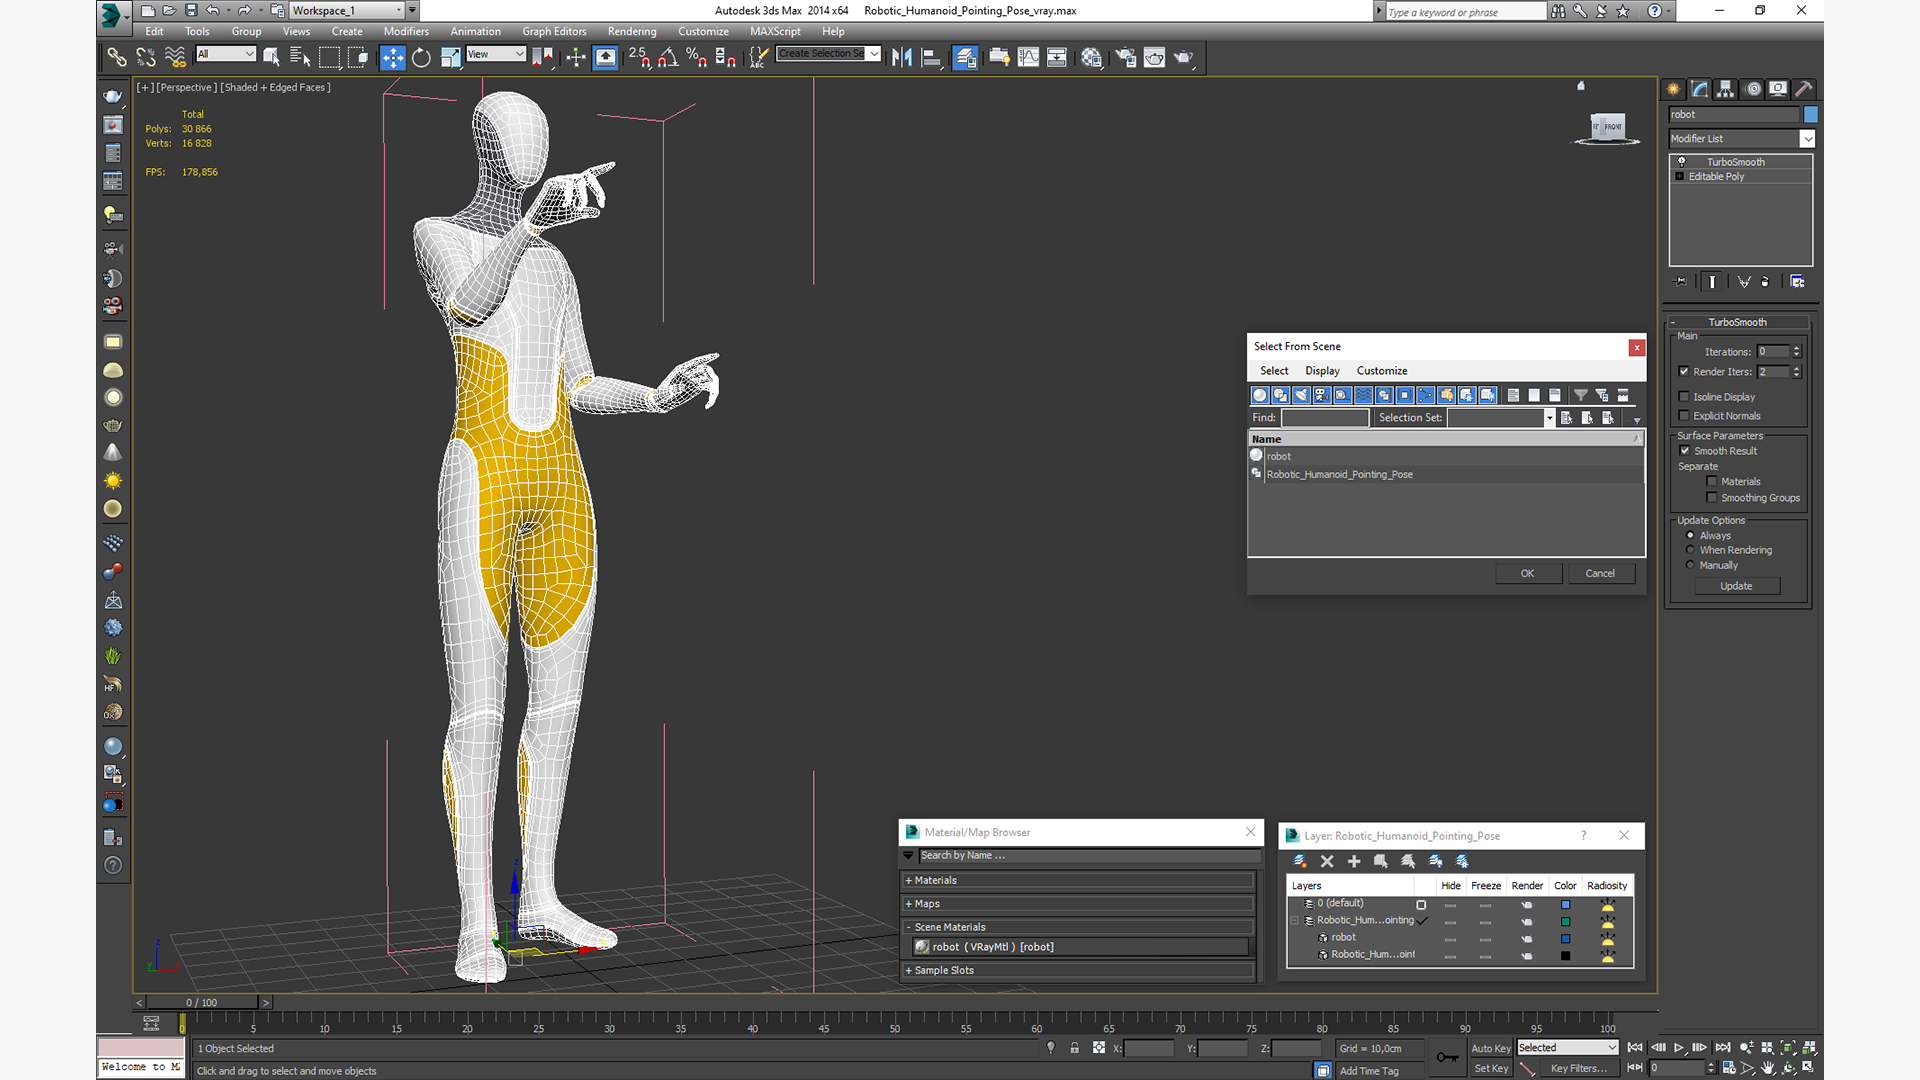Screen dimensions: 1920x1080
Task: Toggle Isoline Display checkbox
Action: 1684,397
